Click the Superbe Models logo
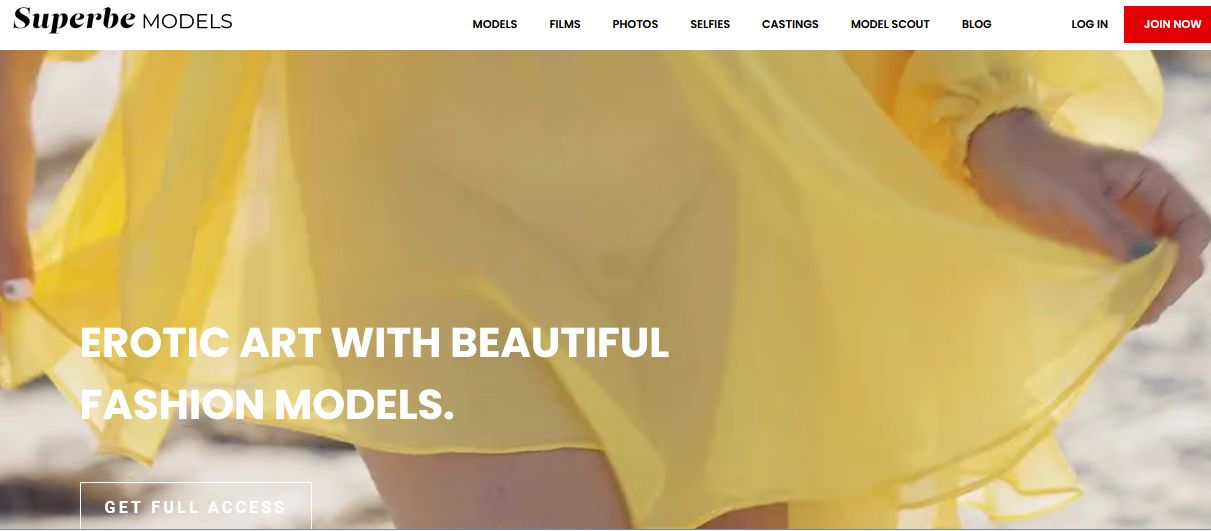 pyautogui.click(x=122, y=20)
